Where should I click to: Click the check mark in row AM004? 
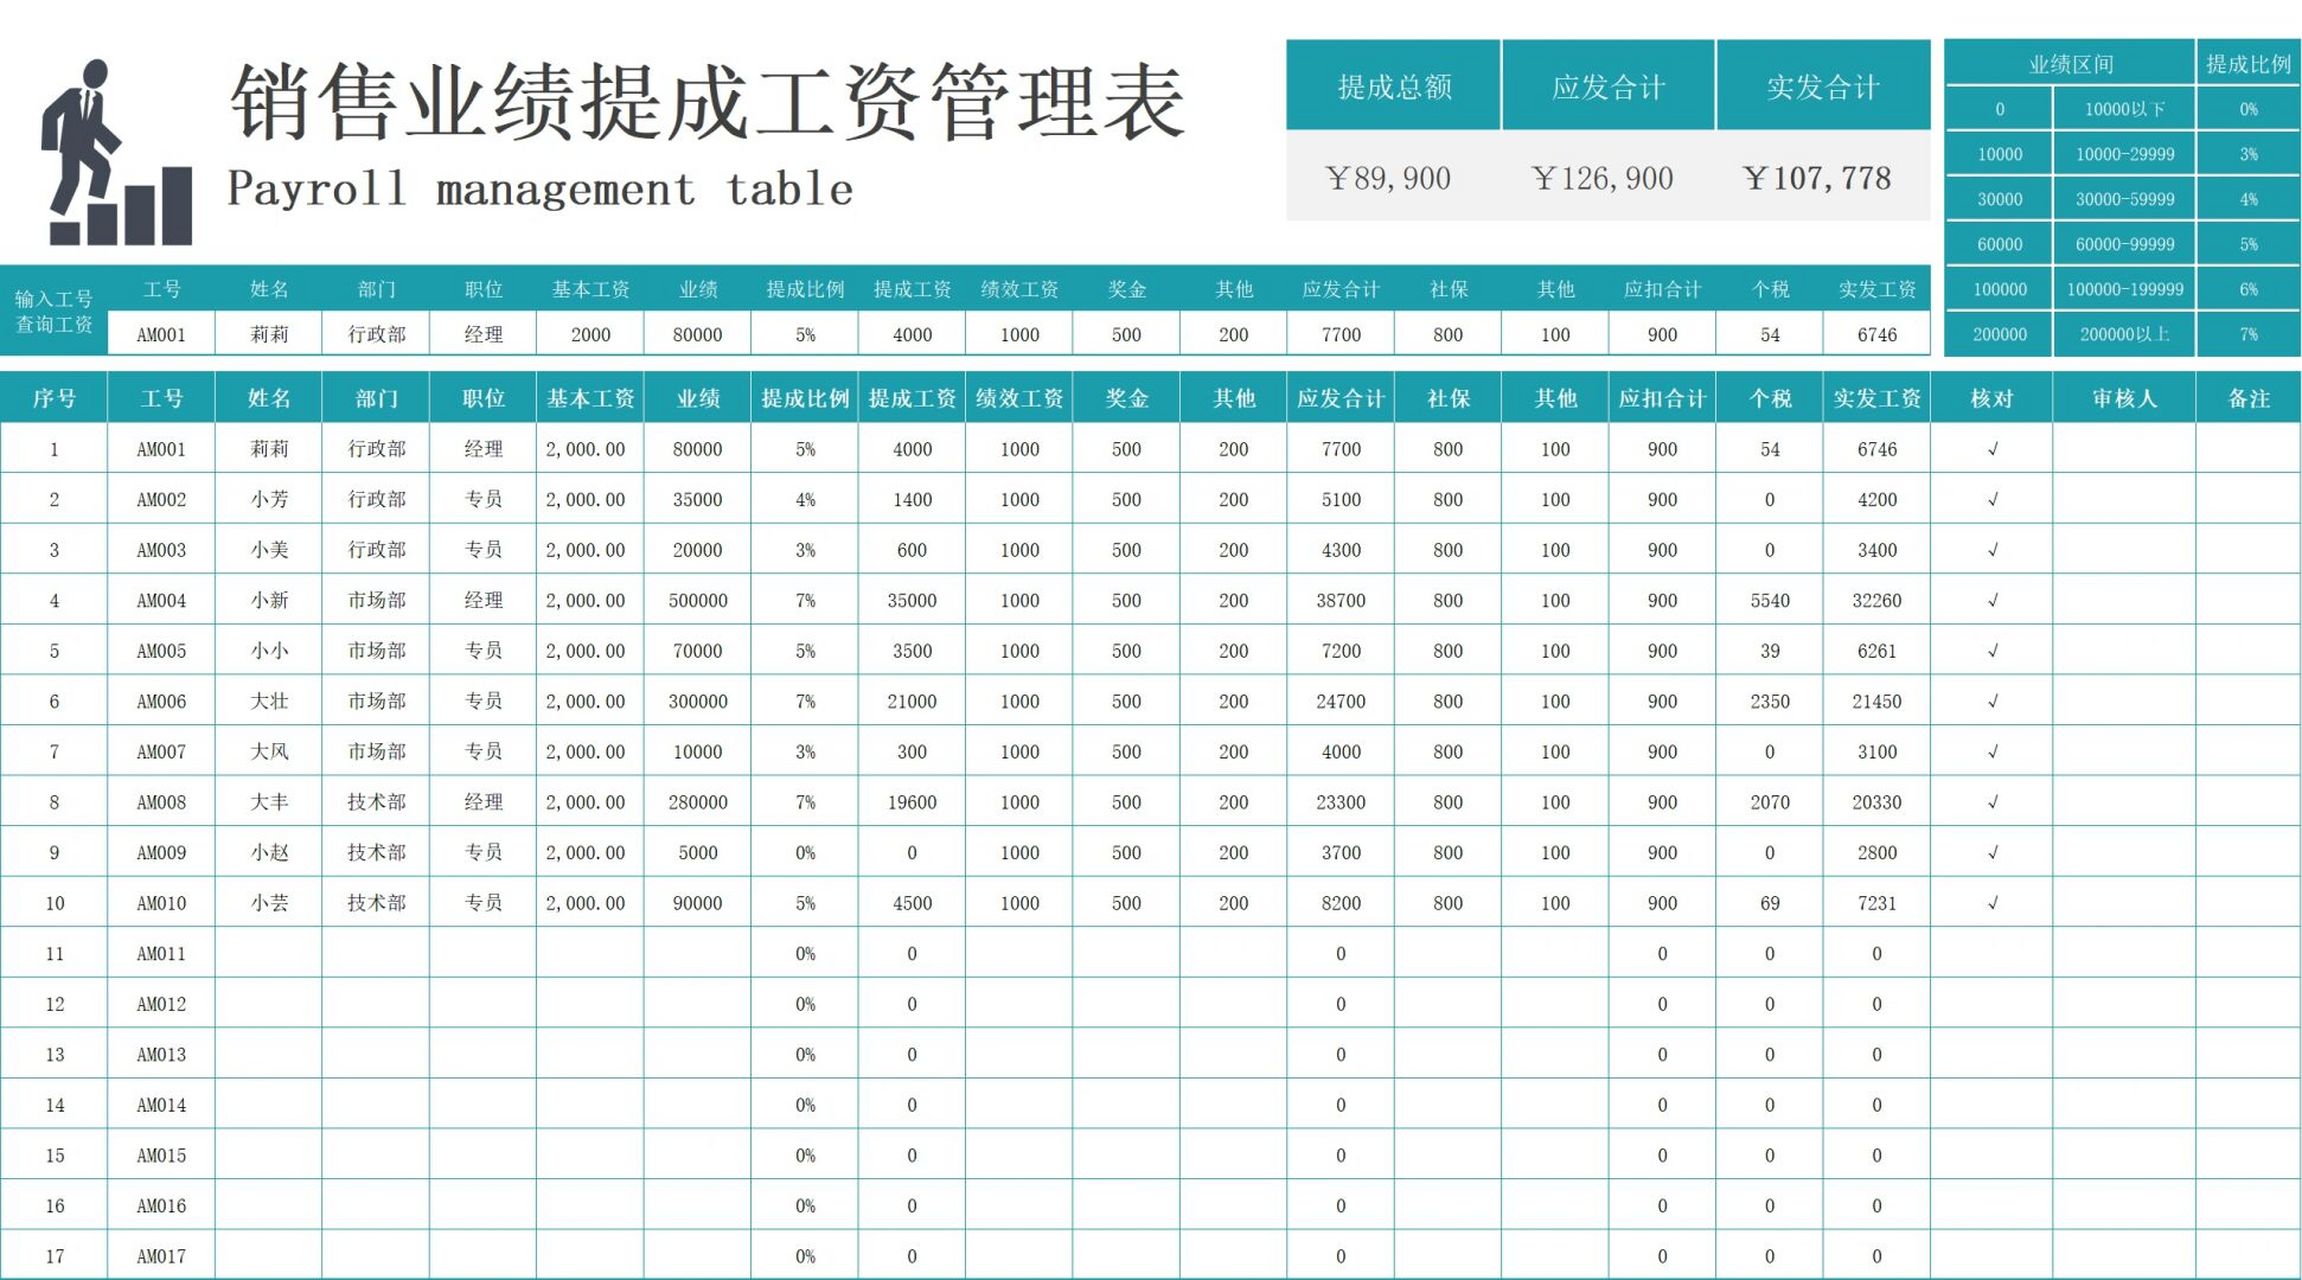pos(1992,600)
